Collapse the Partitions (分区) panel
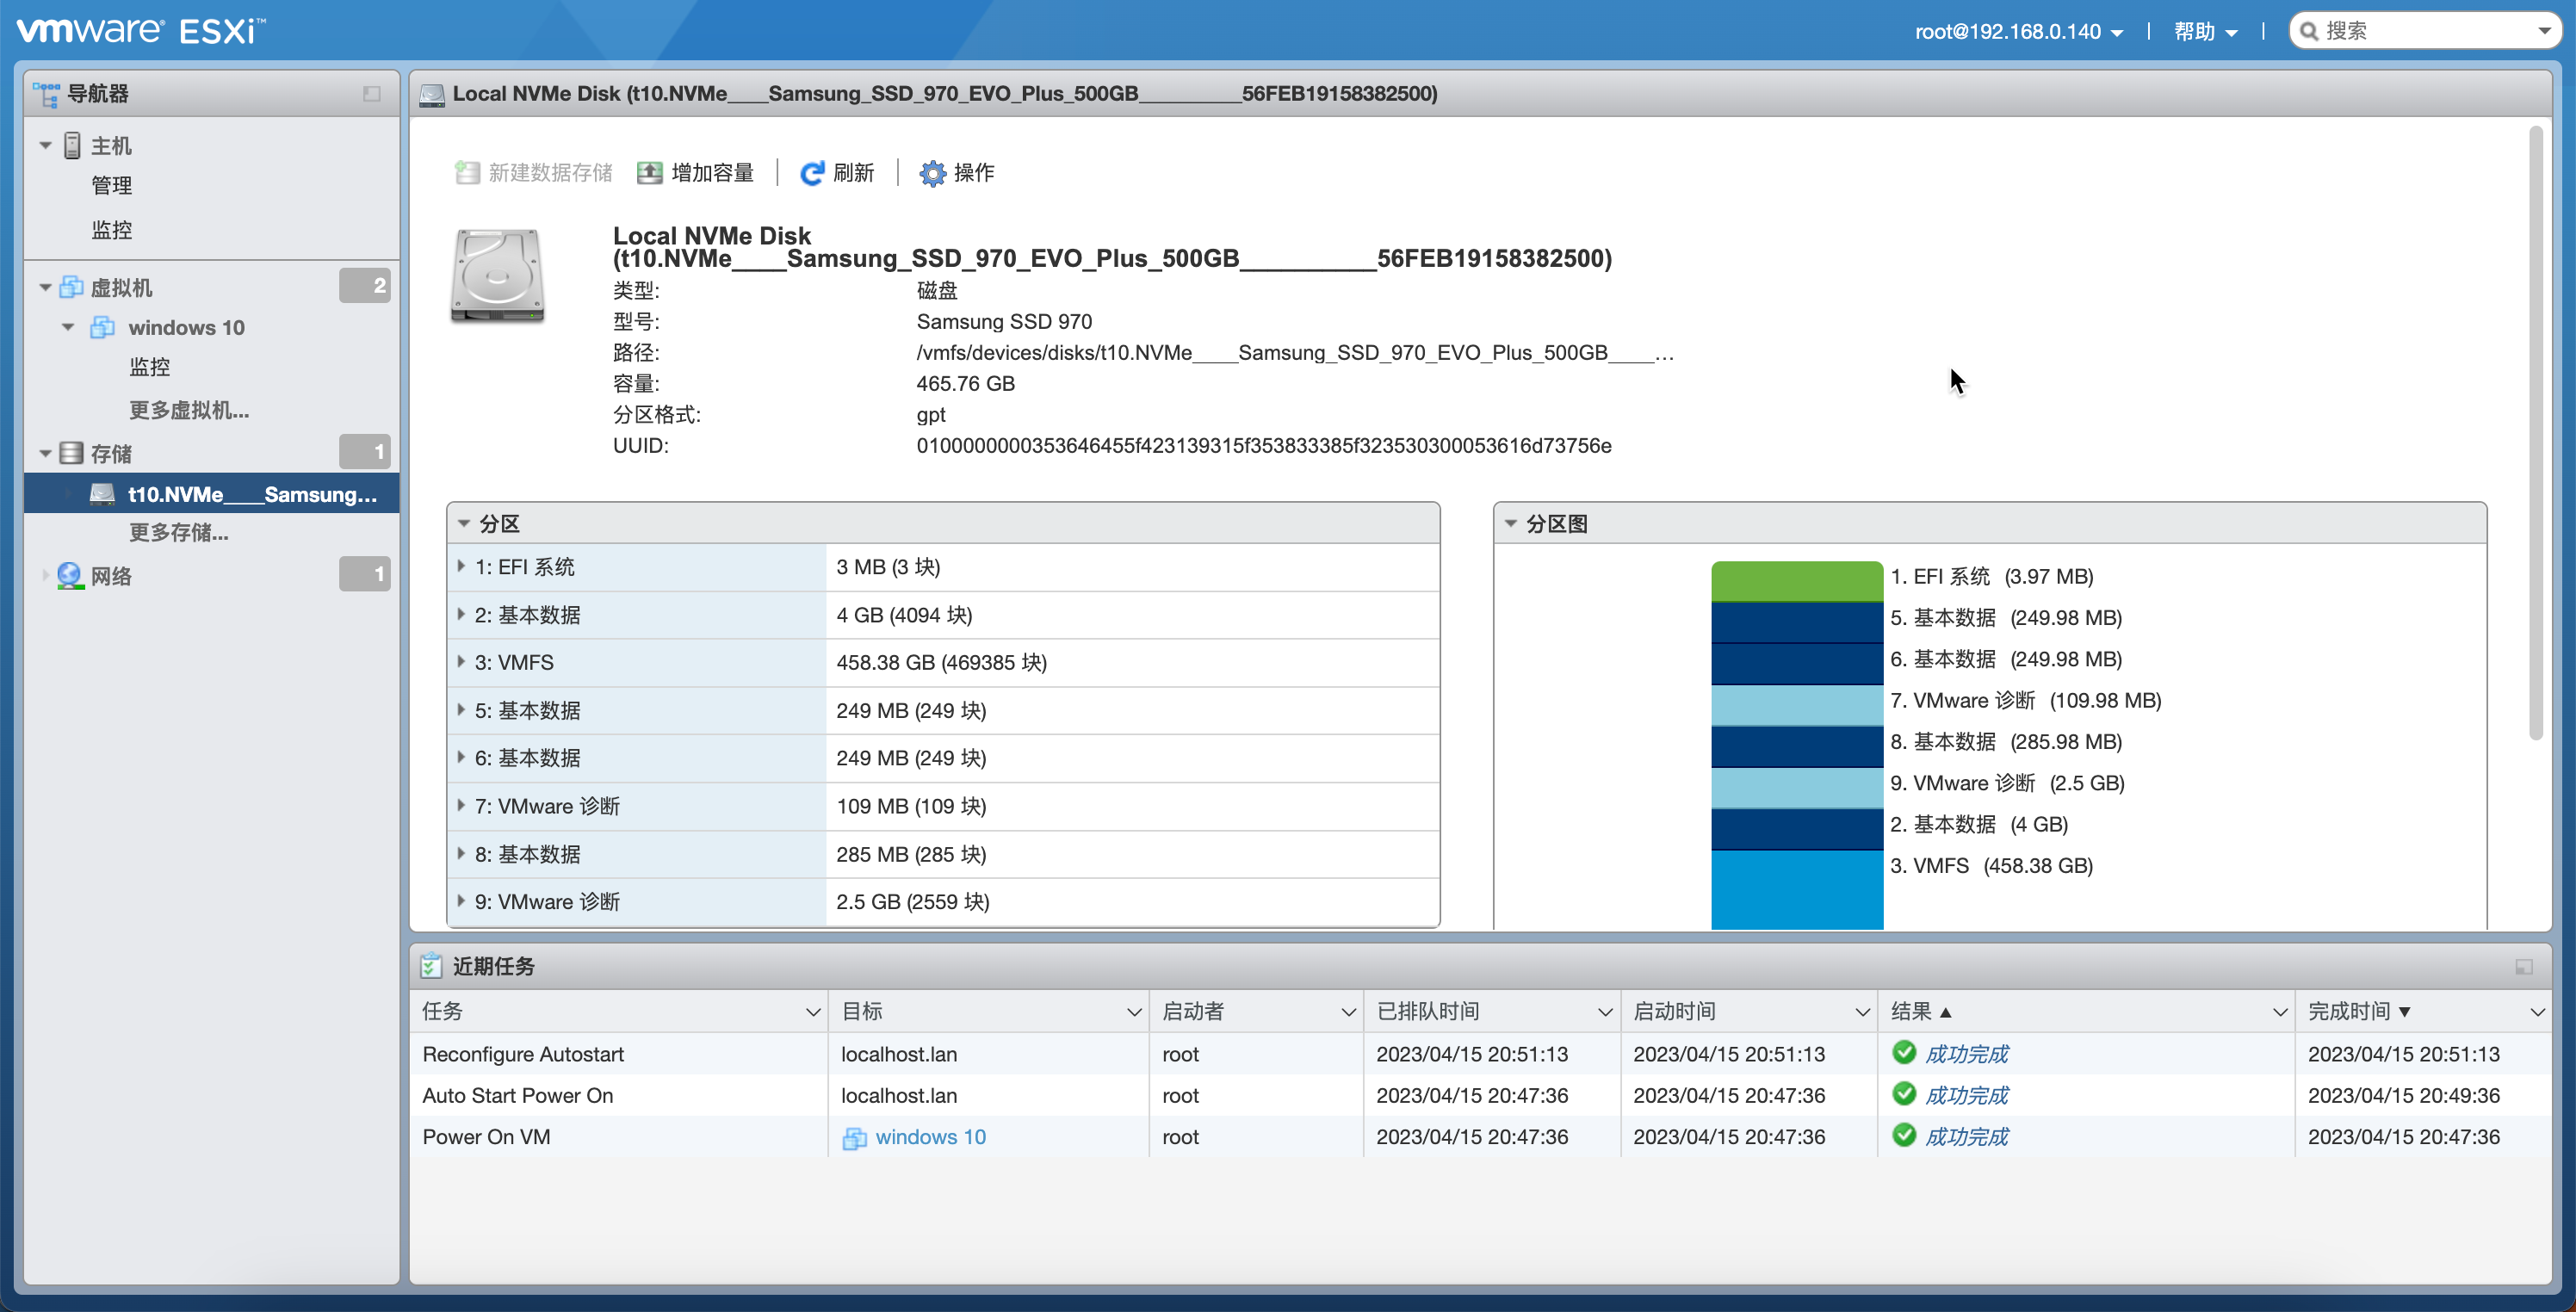Screen dimensions: 2576x1312 pyautogui.click(x=464, y=524)
